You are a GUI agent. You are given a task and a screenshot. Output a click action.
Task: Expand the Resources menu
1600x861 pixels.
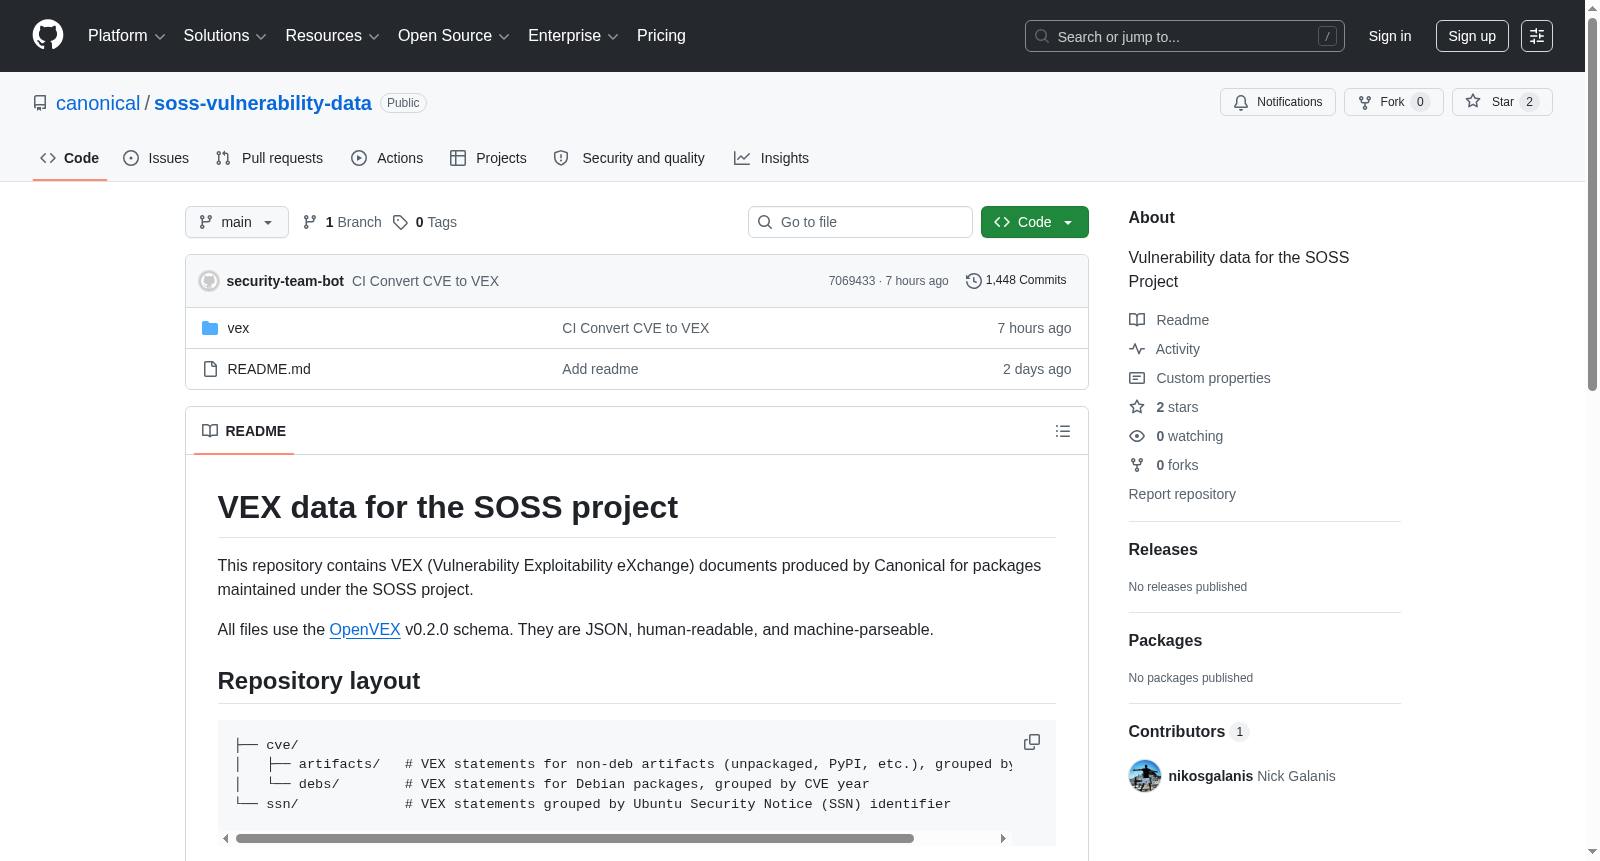point(333,36)
